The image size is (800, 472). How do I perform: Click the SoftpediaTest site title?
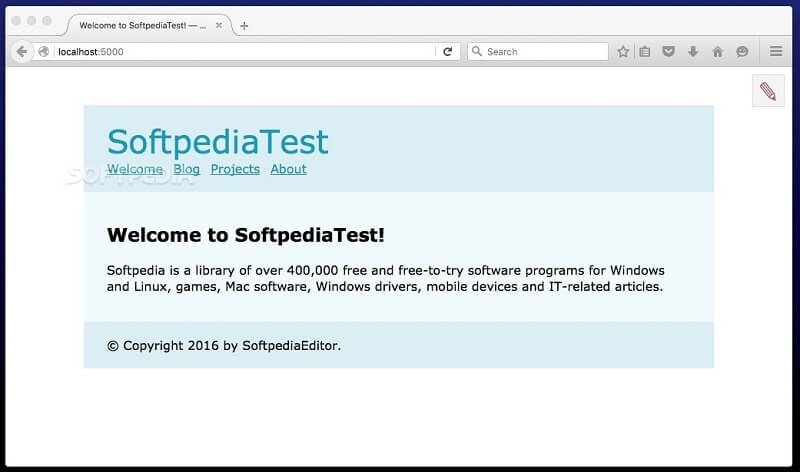pyautogui.click(x=217, y=141)
